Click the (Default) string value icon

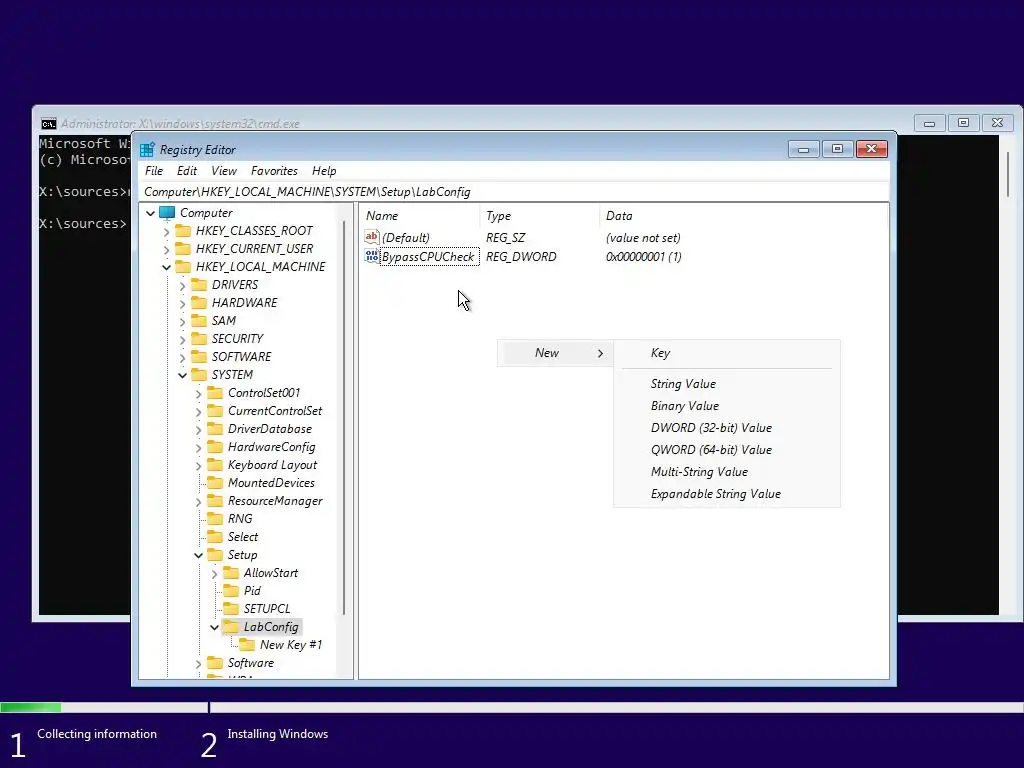click(372, 237)
